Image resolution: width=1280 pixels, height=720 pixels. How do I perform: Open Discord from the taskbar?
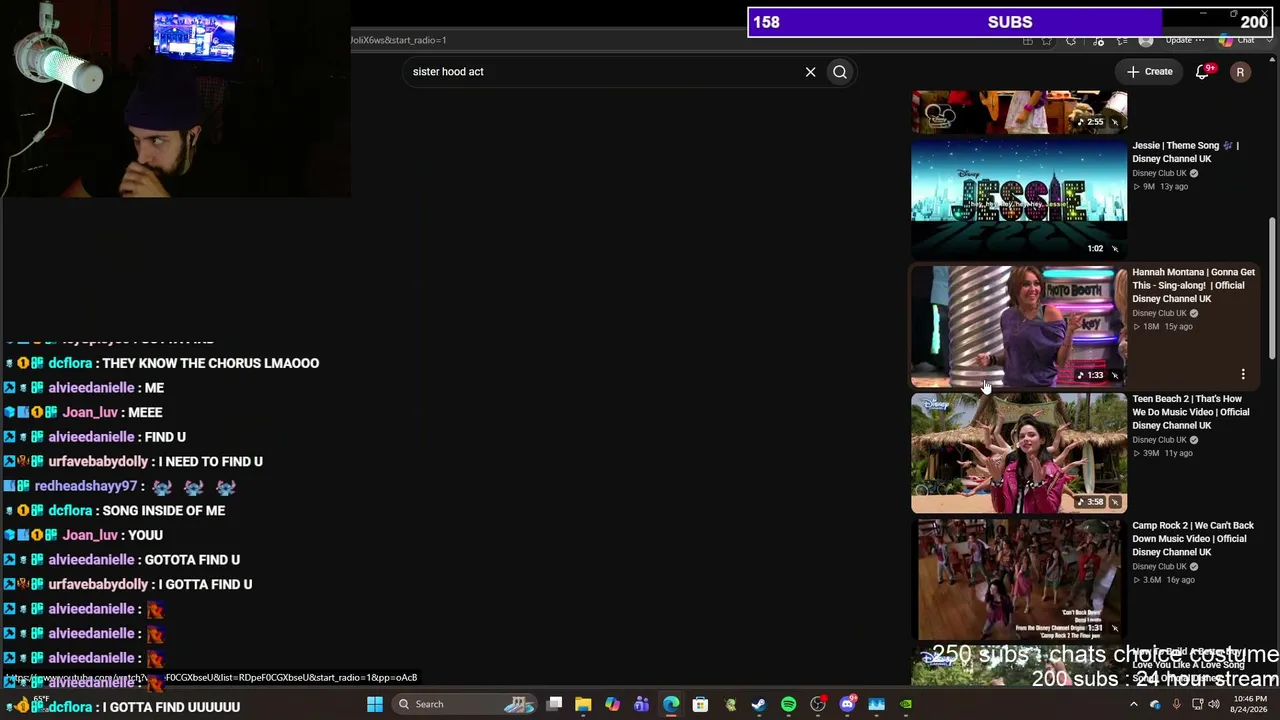pos(847,704)
